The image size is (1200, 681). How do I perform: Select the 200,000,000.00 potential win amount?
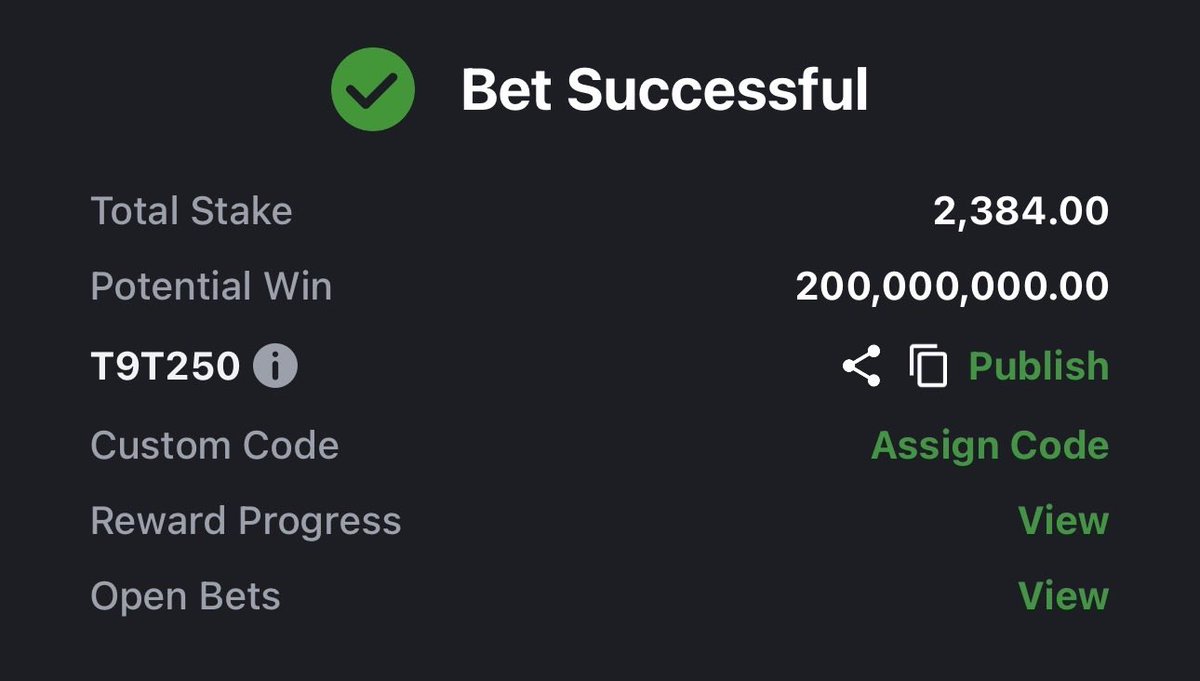click(x=952, y=288)
